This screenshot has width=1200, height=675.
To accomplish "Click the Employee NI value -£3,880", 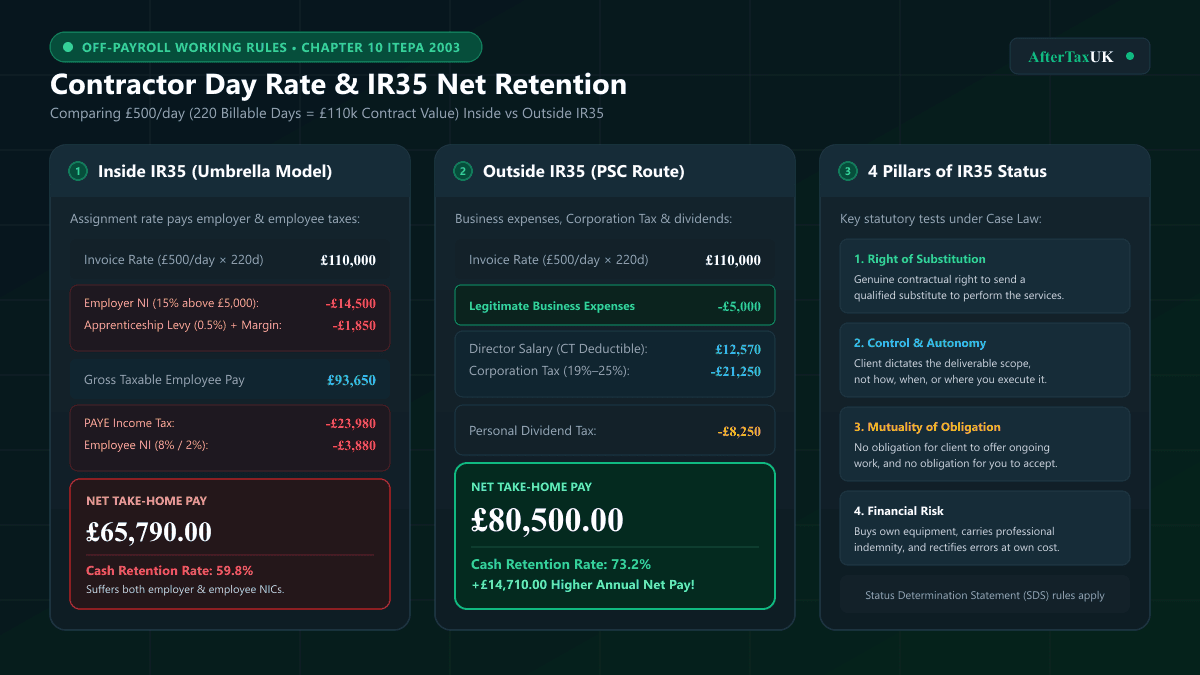I will click(354, 445).
